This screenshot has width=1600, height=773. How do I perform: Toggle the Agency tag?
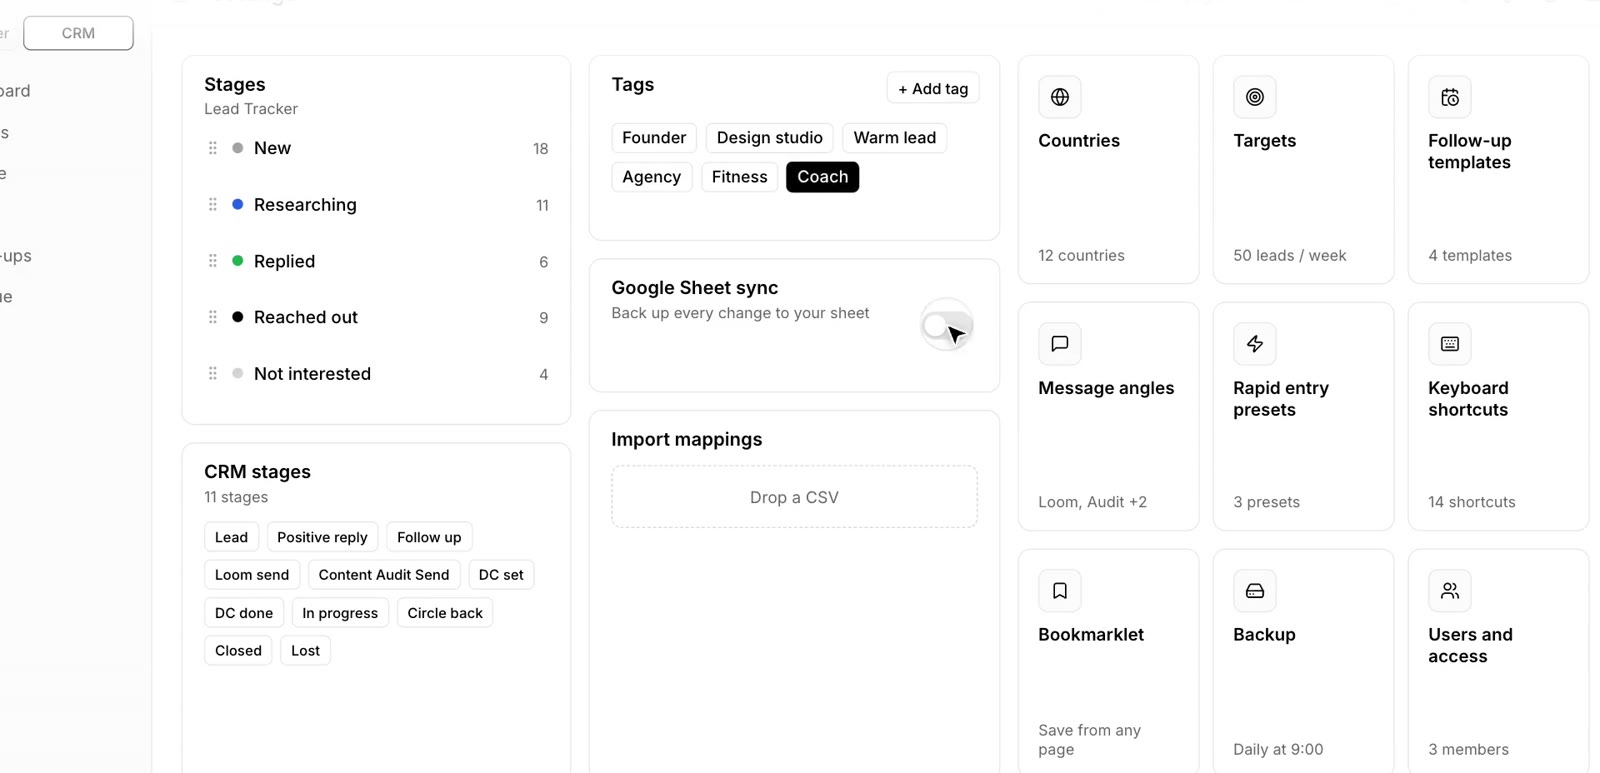pyautogui.click(x=651, y=177)
